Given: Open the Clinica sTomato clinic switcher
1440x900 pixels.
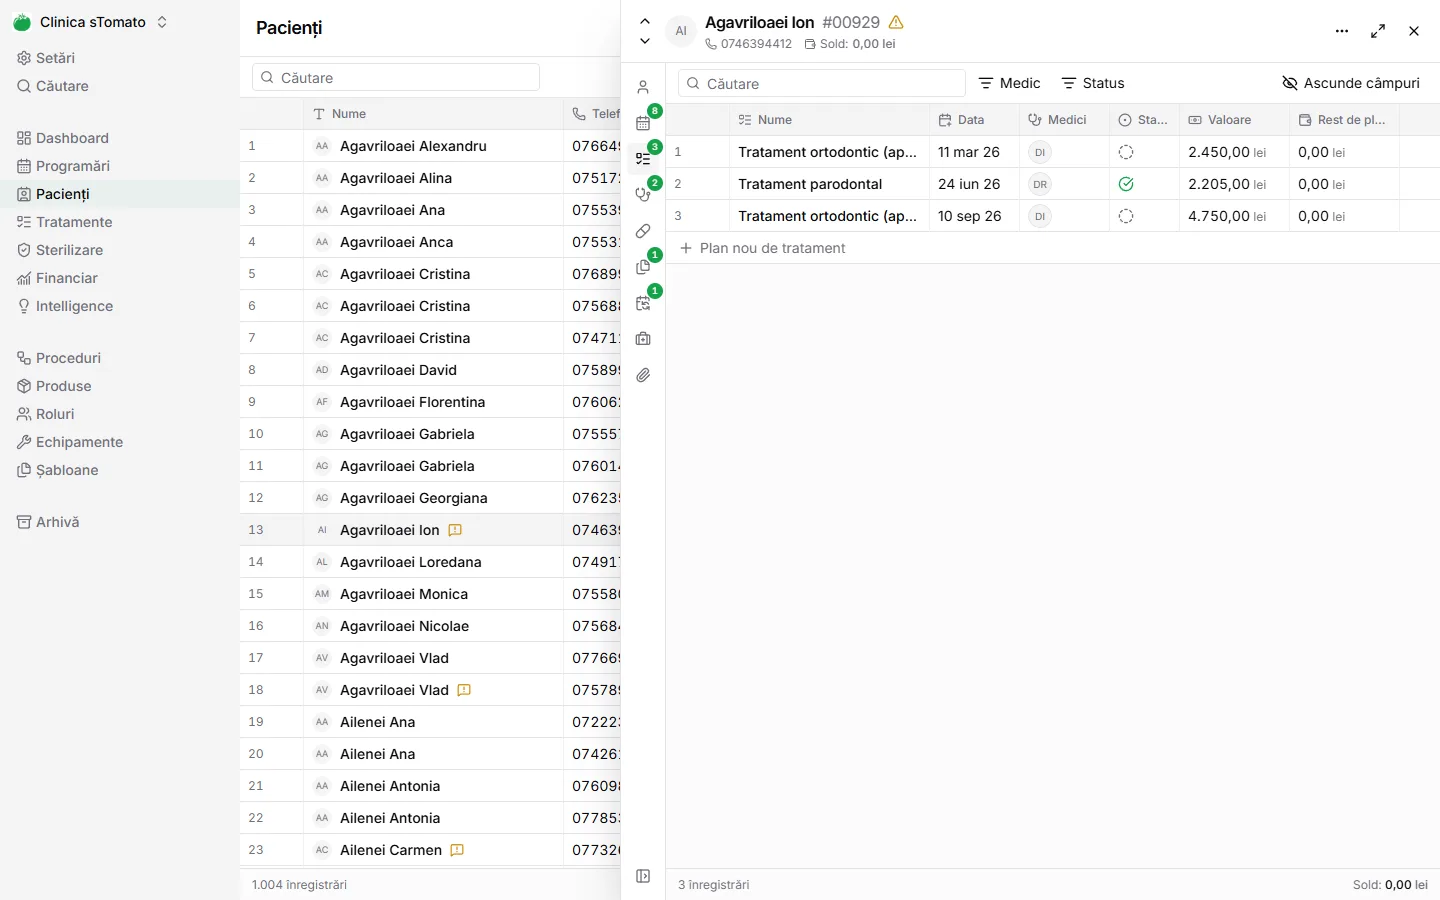Looking at the screenshot, I should tap(90, 22).
